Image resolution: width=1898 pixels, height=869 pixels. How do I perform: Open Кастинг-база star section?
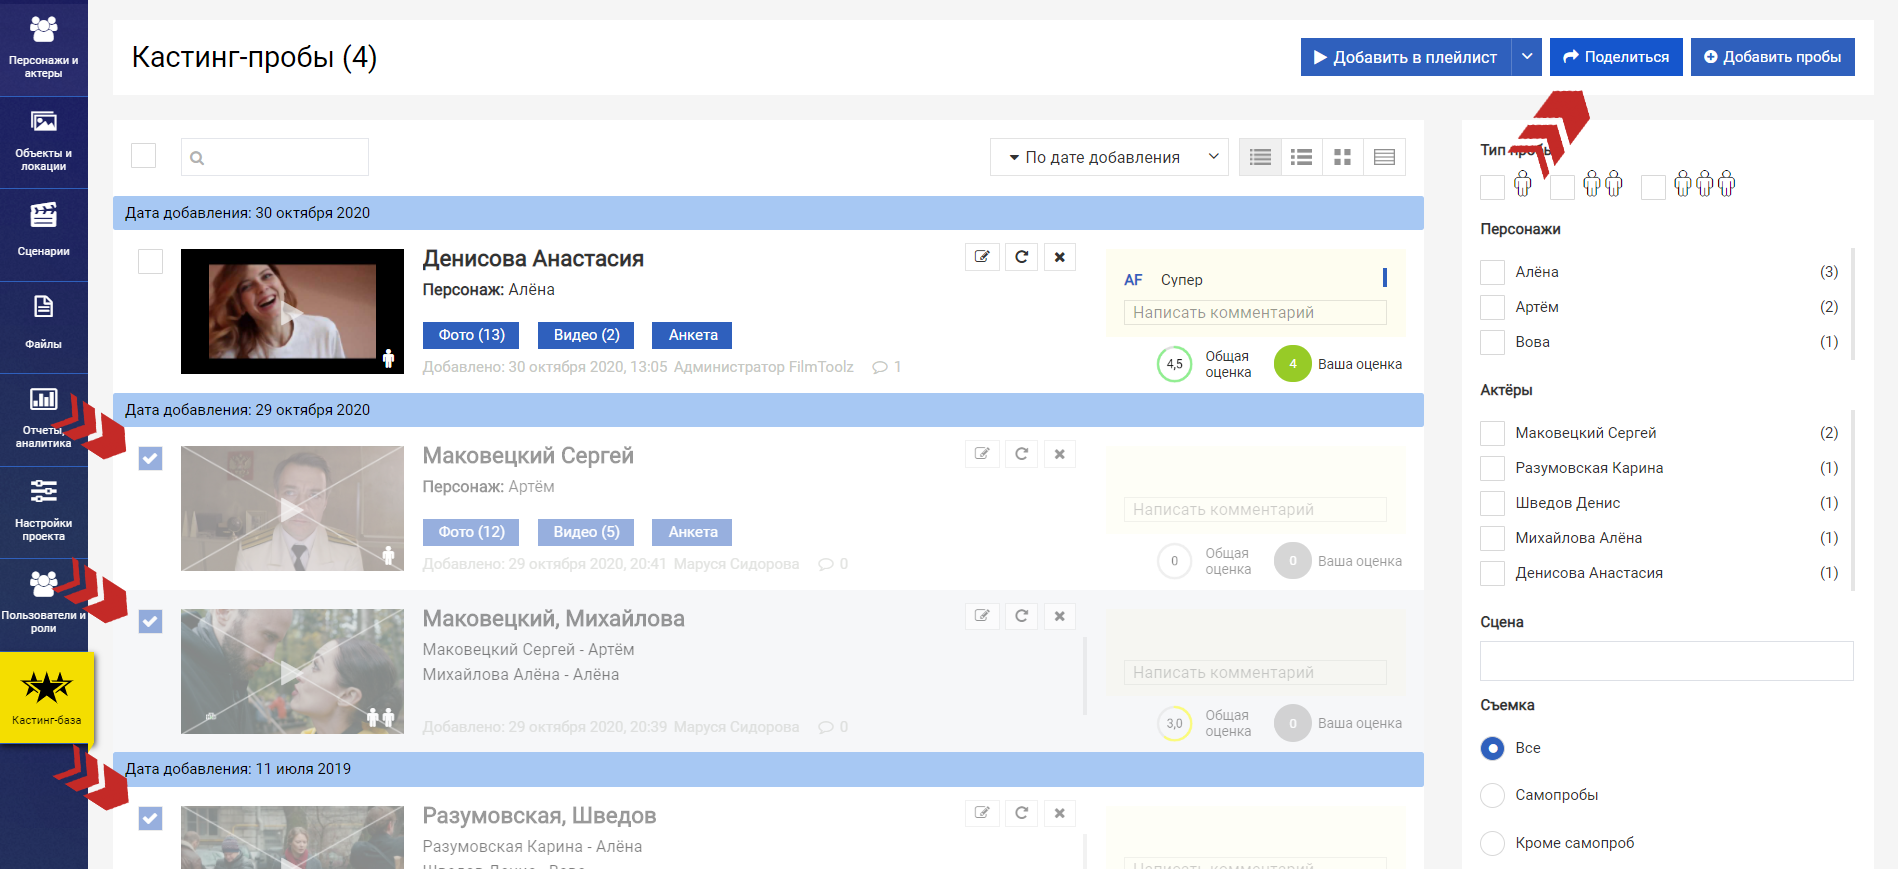(x=47, y=697)
